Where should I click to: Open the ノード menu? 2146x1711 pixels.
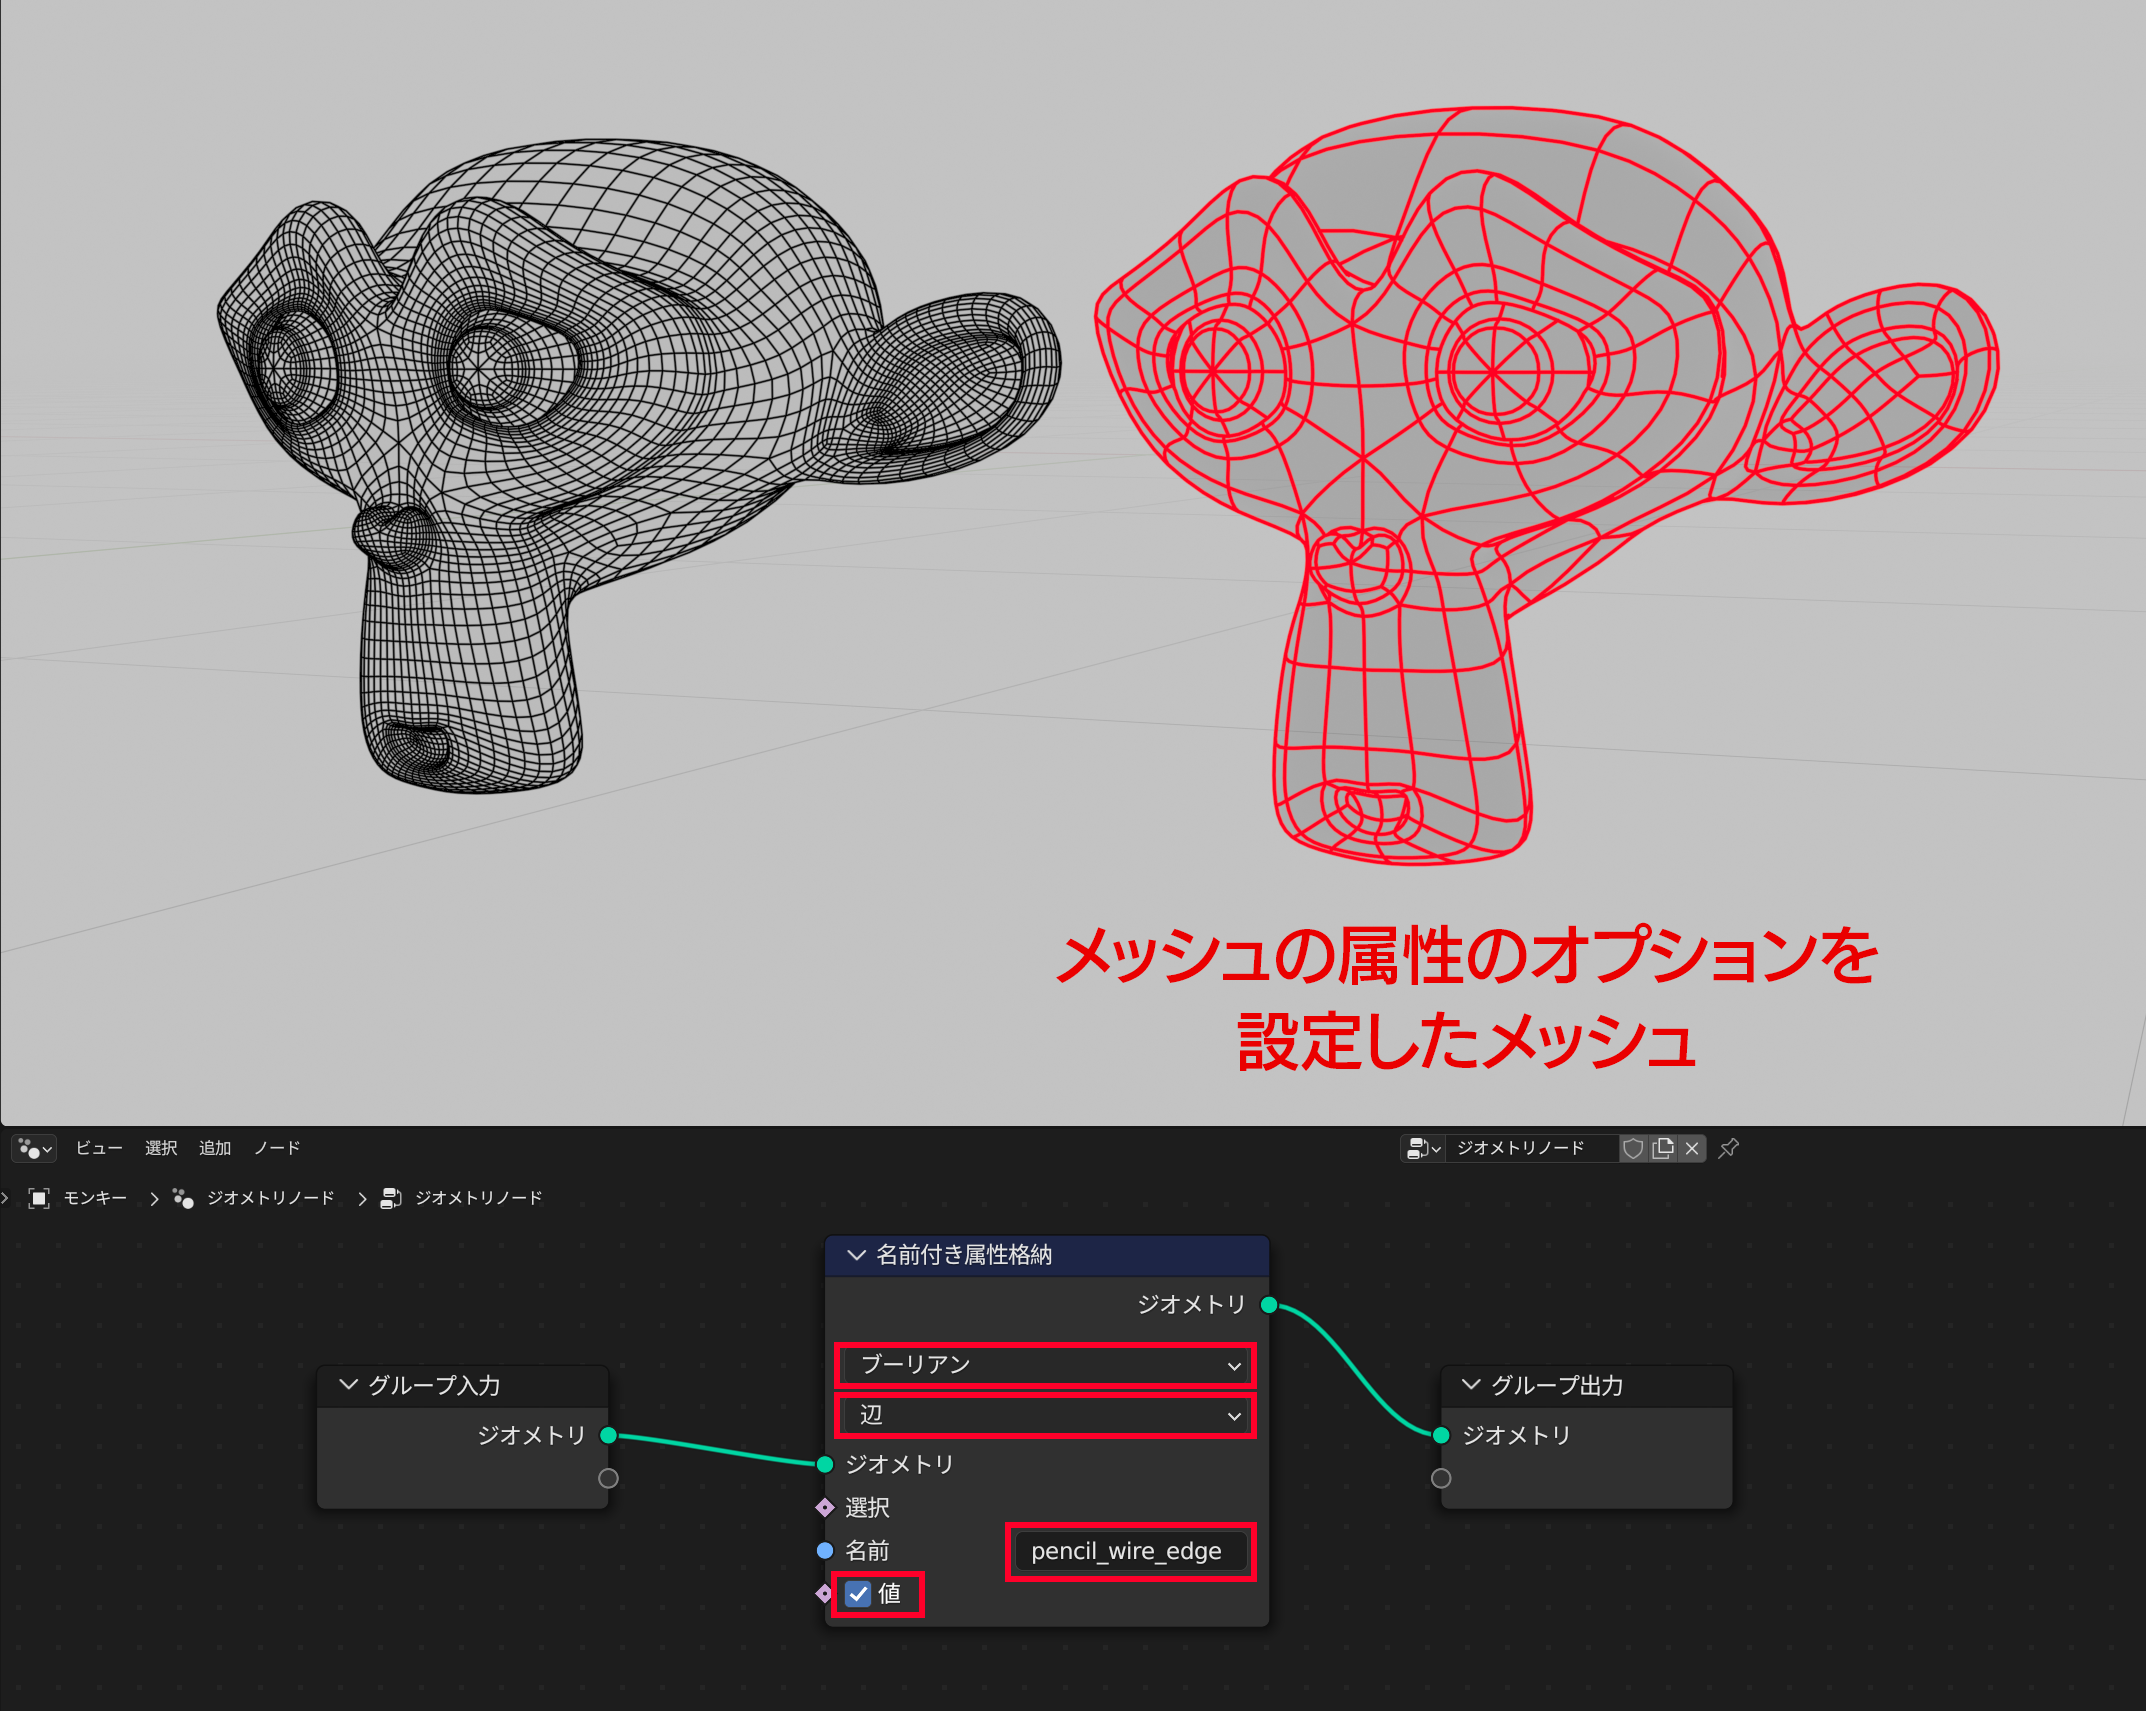(x=277, y=1148)
